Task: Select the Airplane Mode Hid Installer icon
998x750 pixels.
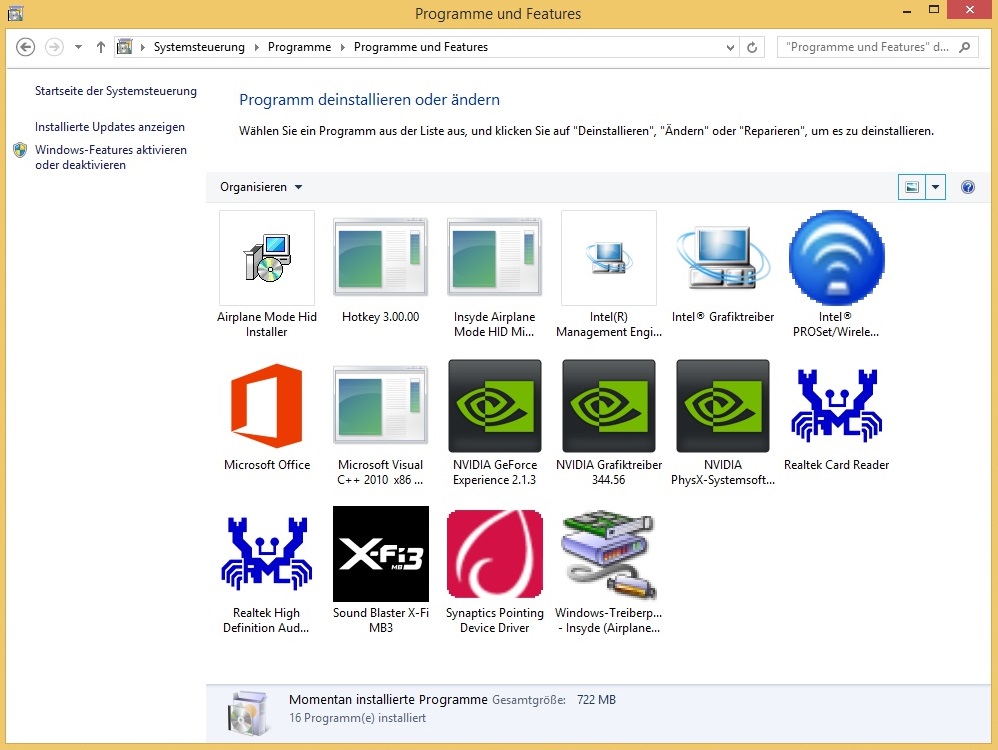Action: [x=267, y=258]
